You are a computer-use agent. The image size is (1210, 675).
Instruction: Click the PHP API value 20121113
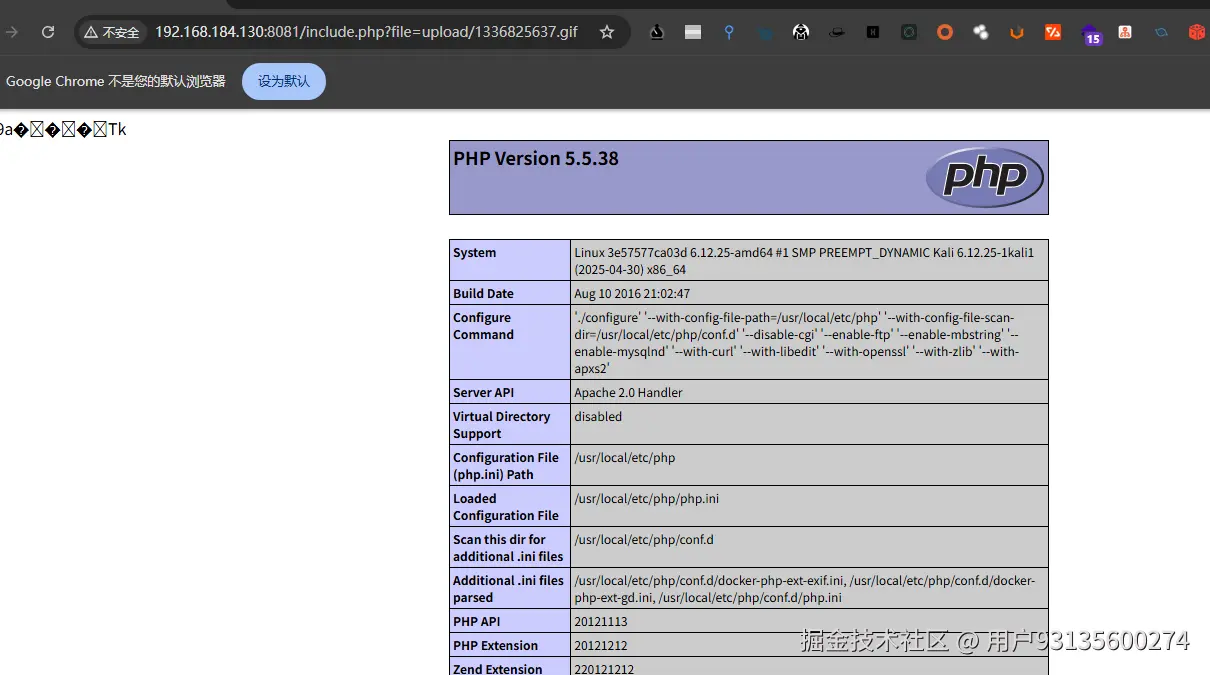tap(601, 622)
